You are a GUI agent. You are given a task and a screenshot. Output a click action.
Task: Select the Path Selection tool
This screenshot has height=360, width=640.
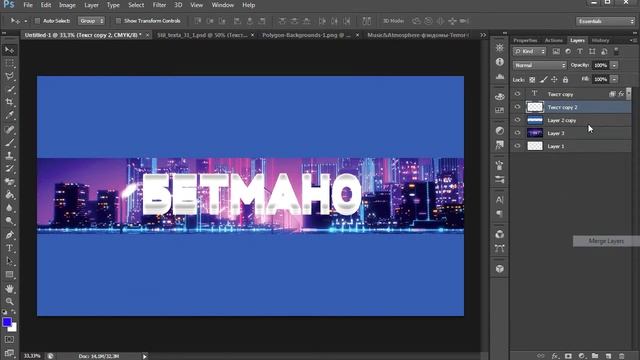pyautogui.click(x=10, y=261)
